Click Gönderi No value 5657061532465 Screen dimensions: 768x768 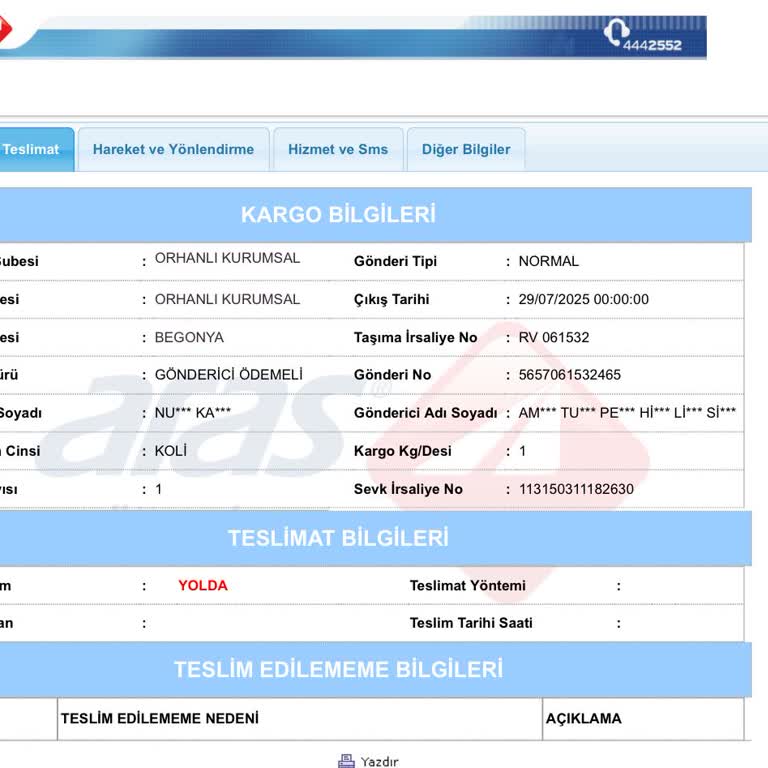pos(569,375)
